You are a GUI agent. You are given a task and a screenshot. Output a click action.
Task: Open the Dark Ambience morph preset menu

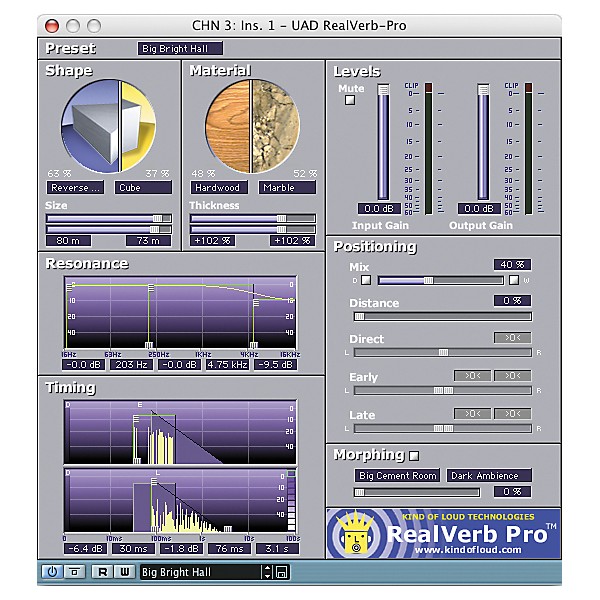[x=489, y=476]
